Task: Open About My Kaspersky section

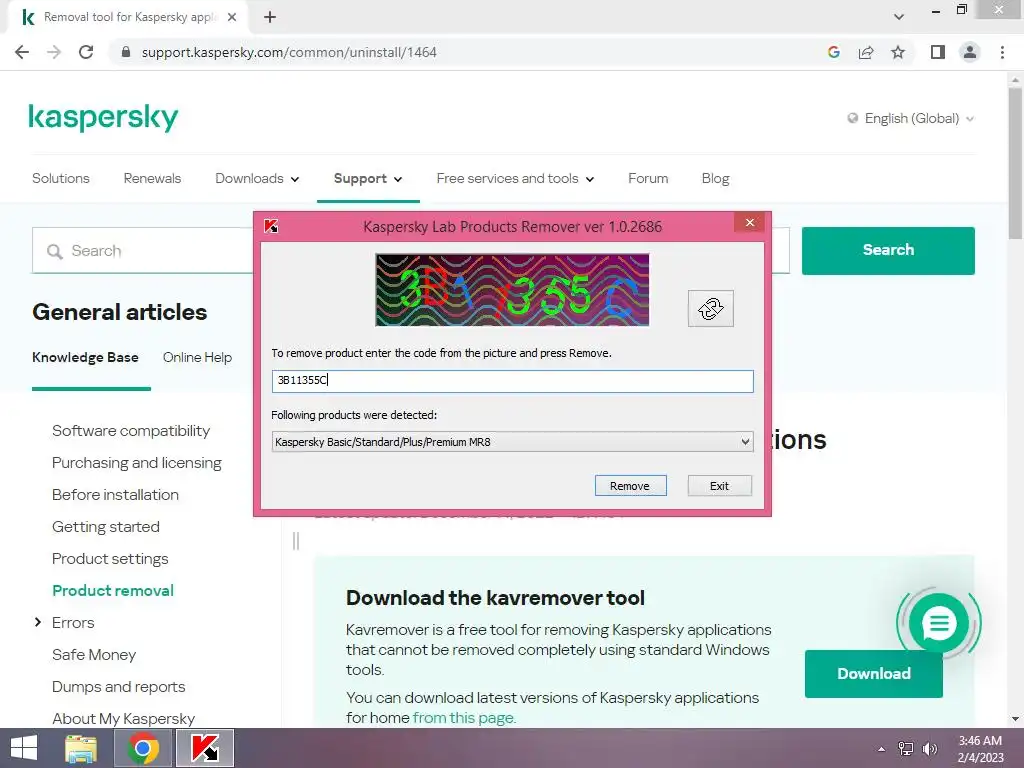Action: pyautogui.click(x=123, y=719)
